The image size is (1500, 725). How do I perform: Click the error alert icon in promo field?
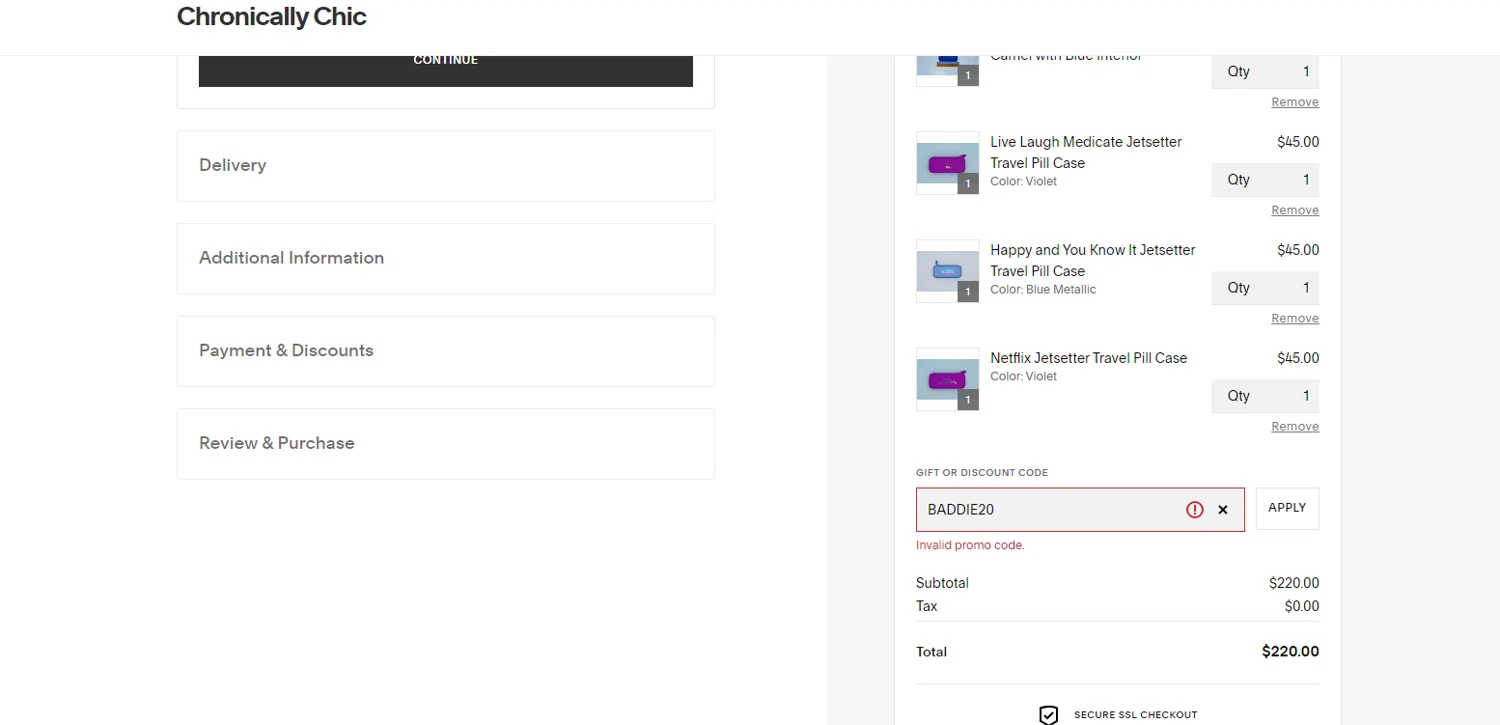[x=1194, y=510]
